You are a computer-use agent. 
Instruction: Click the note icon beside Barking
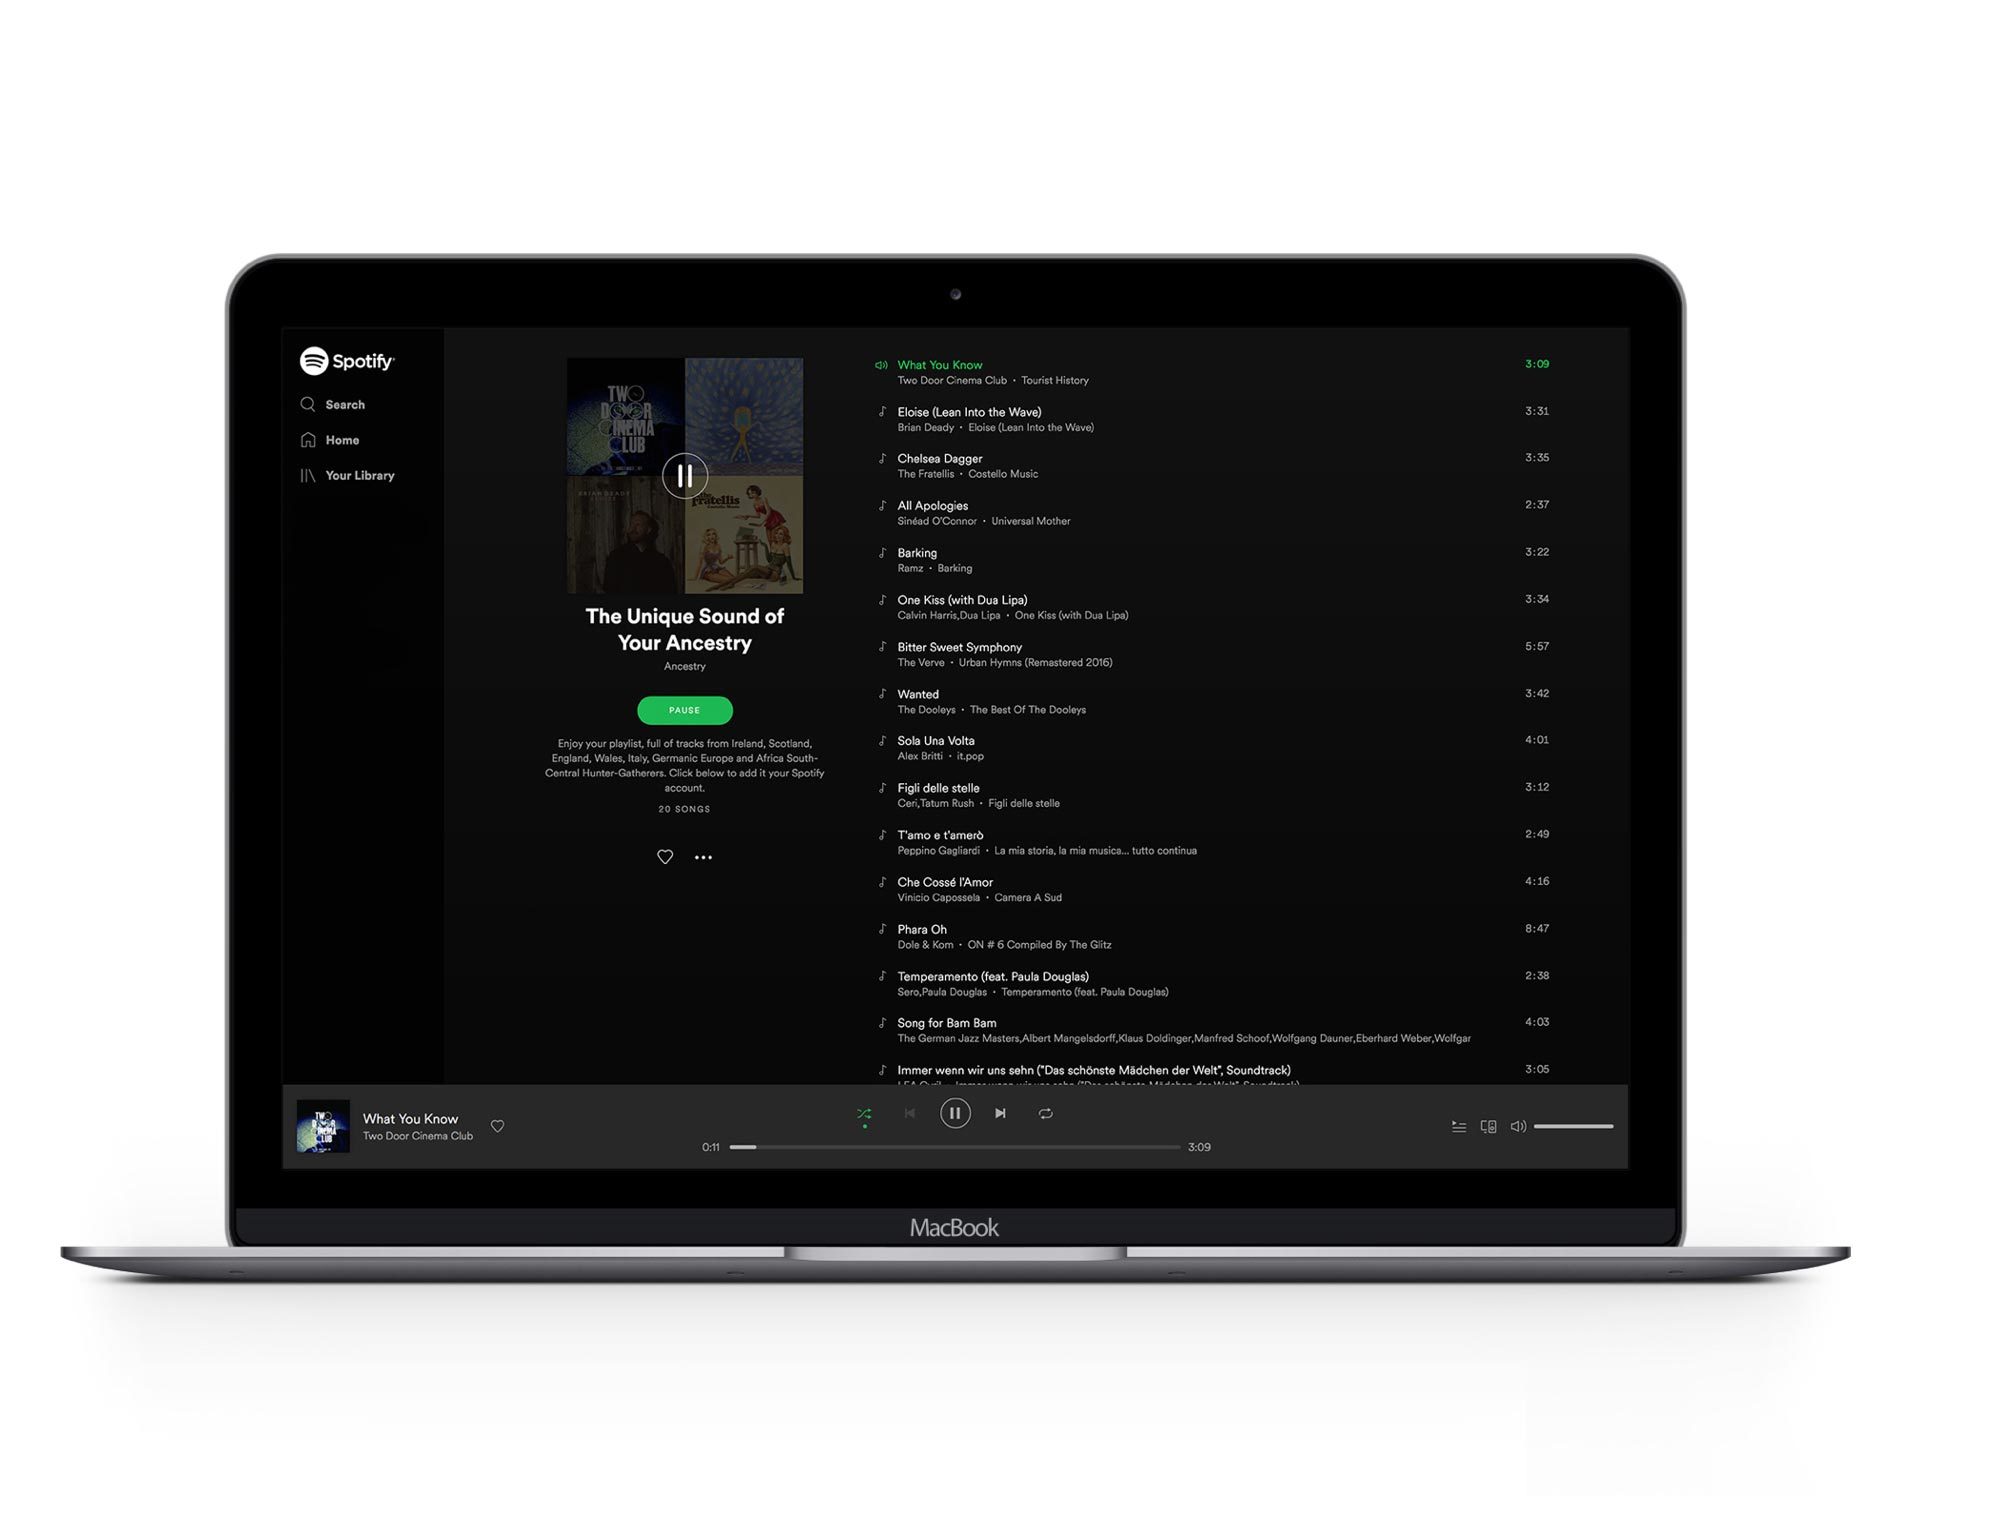click(882, 552)
